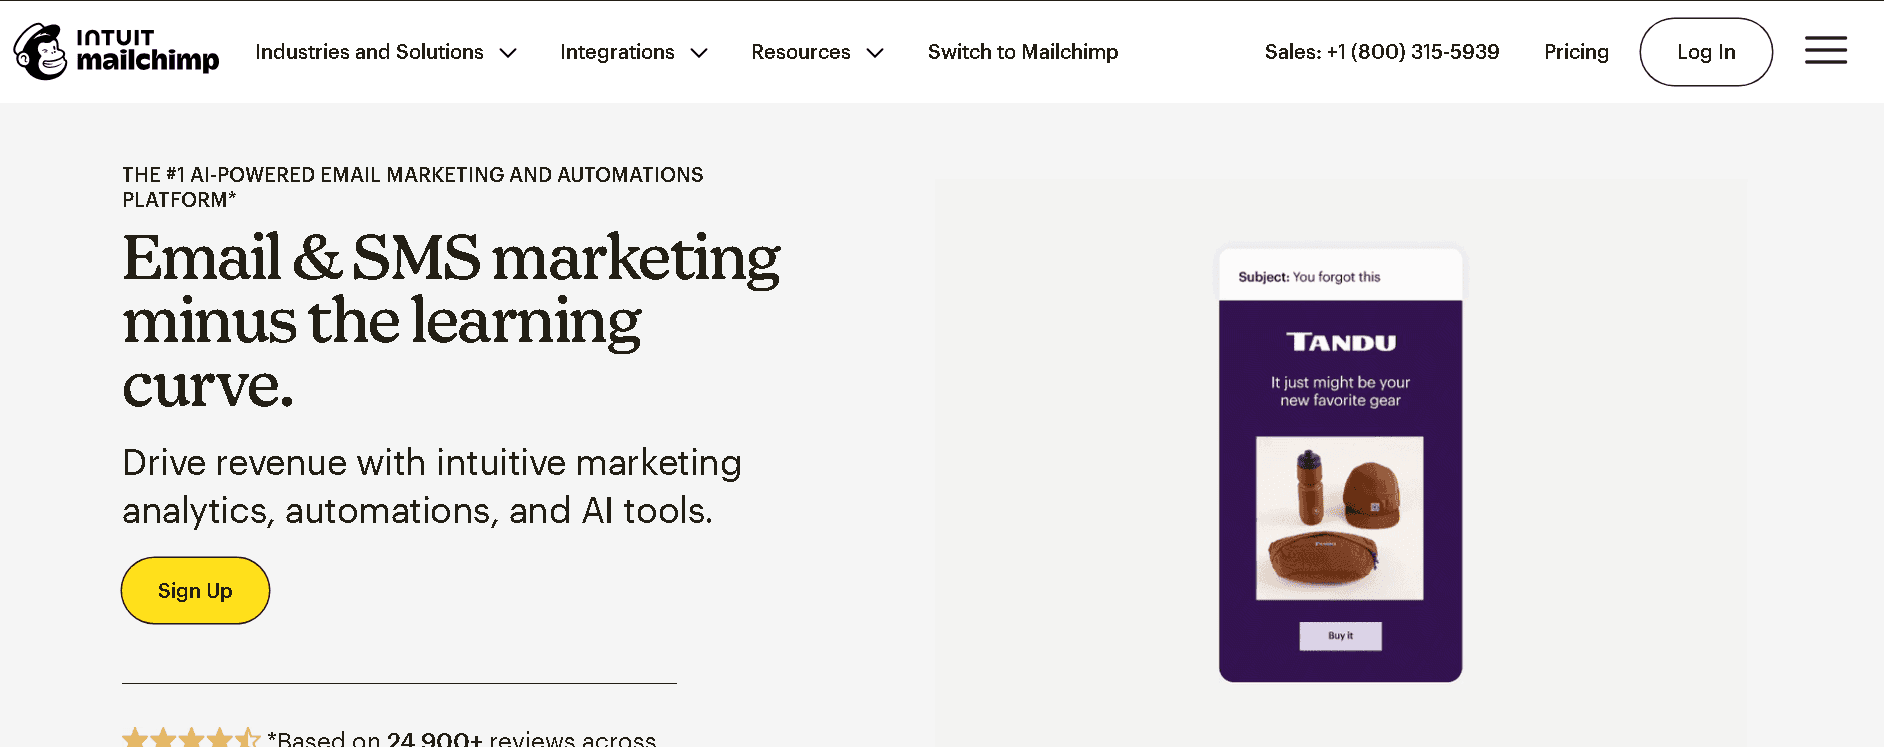This screenshot has height=747, width=1884.
Task: Go to Switch to Mailchimp page
Action: pyautogui.click(x=1023, y=52)
